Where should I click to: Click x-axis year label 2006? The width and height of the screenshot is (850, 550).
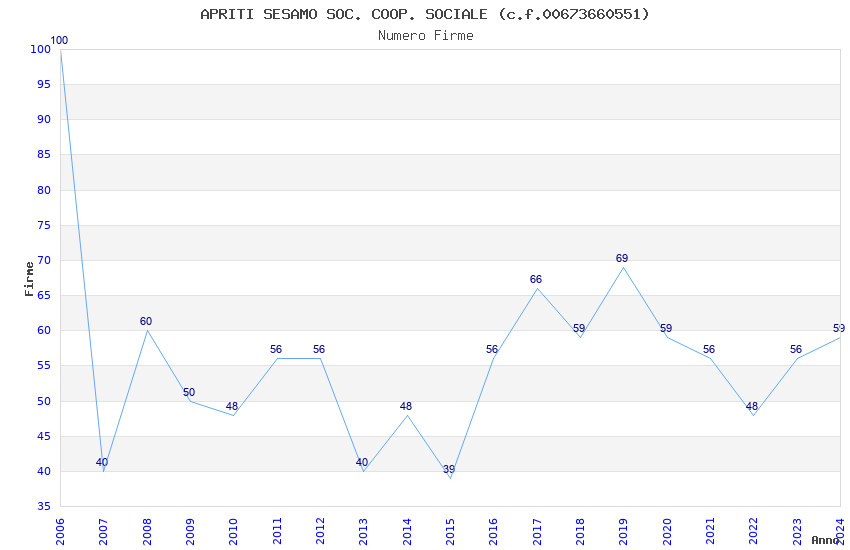pos(60,531)
